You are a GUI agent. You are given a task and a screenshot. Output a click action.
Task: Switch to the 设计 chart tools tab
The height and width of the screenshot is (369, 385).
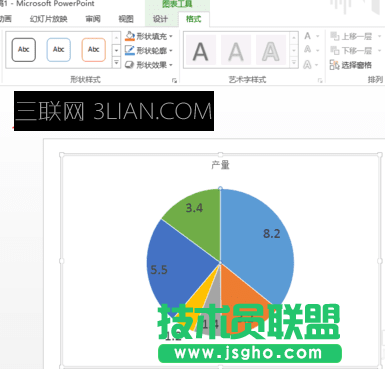[x=160, y=19]
